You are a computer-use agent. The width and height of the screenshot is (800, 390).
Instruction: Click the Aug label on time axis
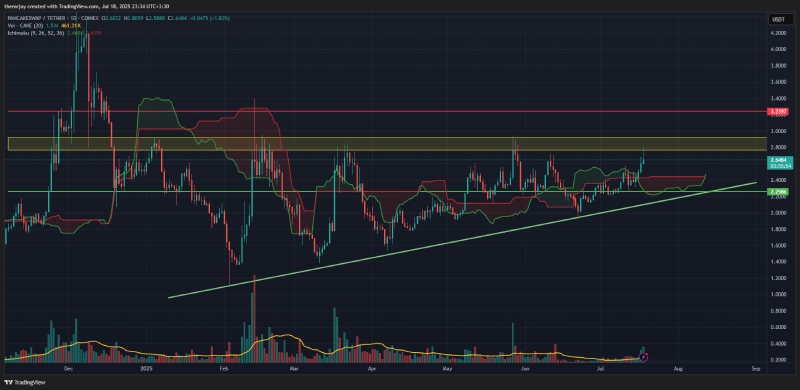(678, 368)
